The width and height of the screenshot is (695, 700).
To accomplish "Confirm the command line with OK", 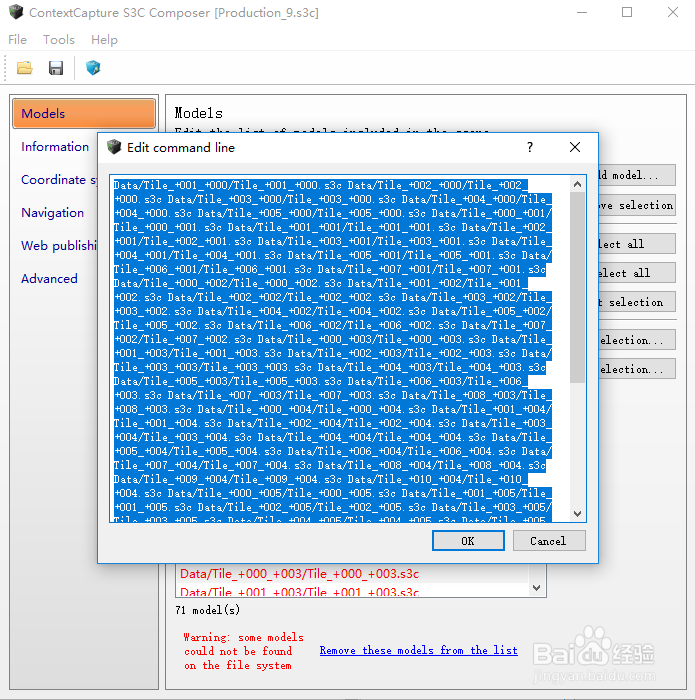I will pyautogui.click(x=468, y=541).
